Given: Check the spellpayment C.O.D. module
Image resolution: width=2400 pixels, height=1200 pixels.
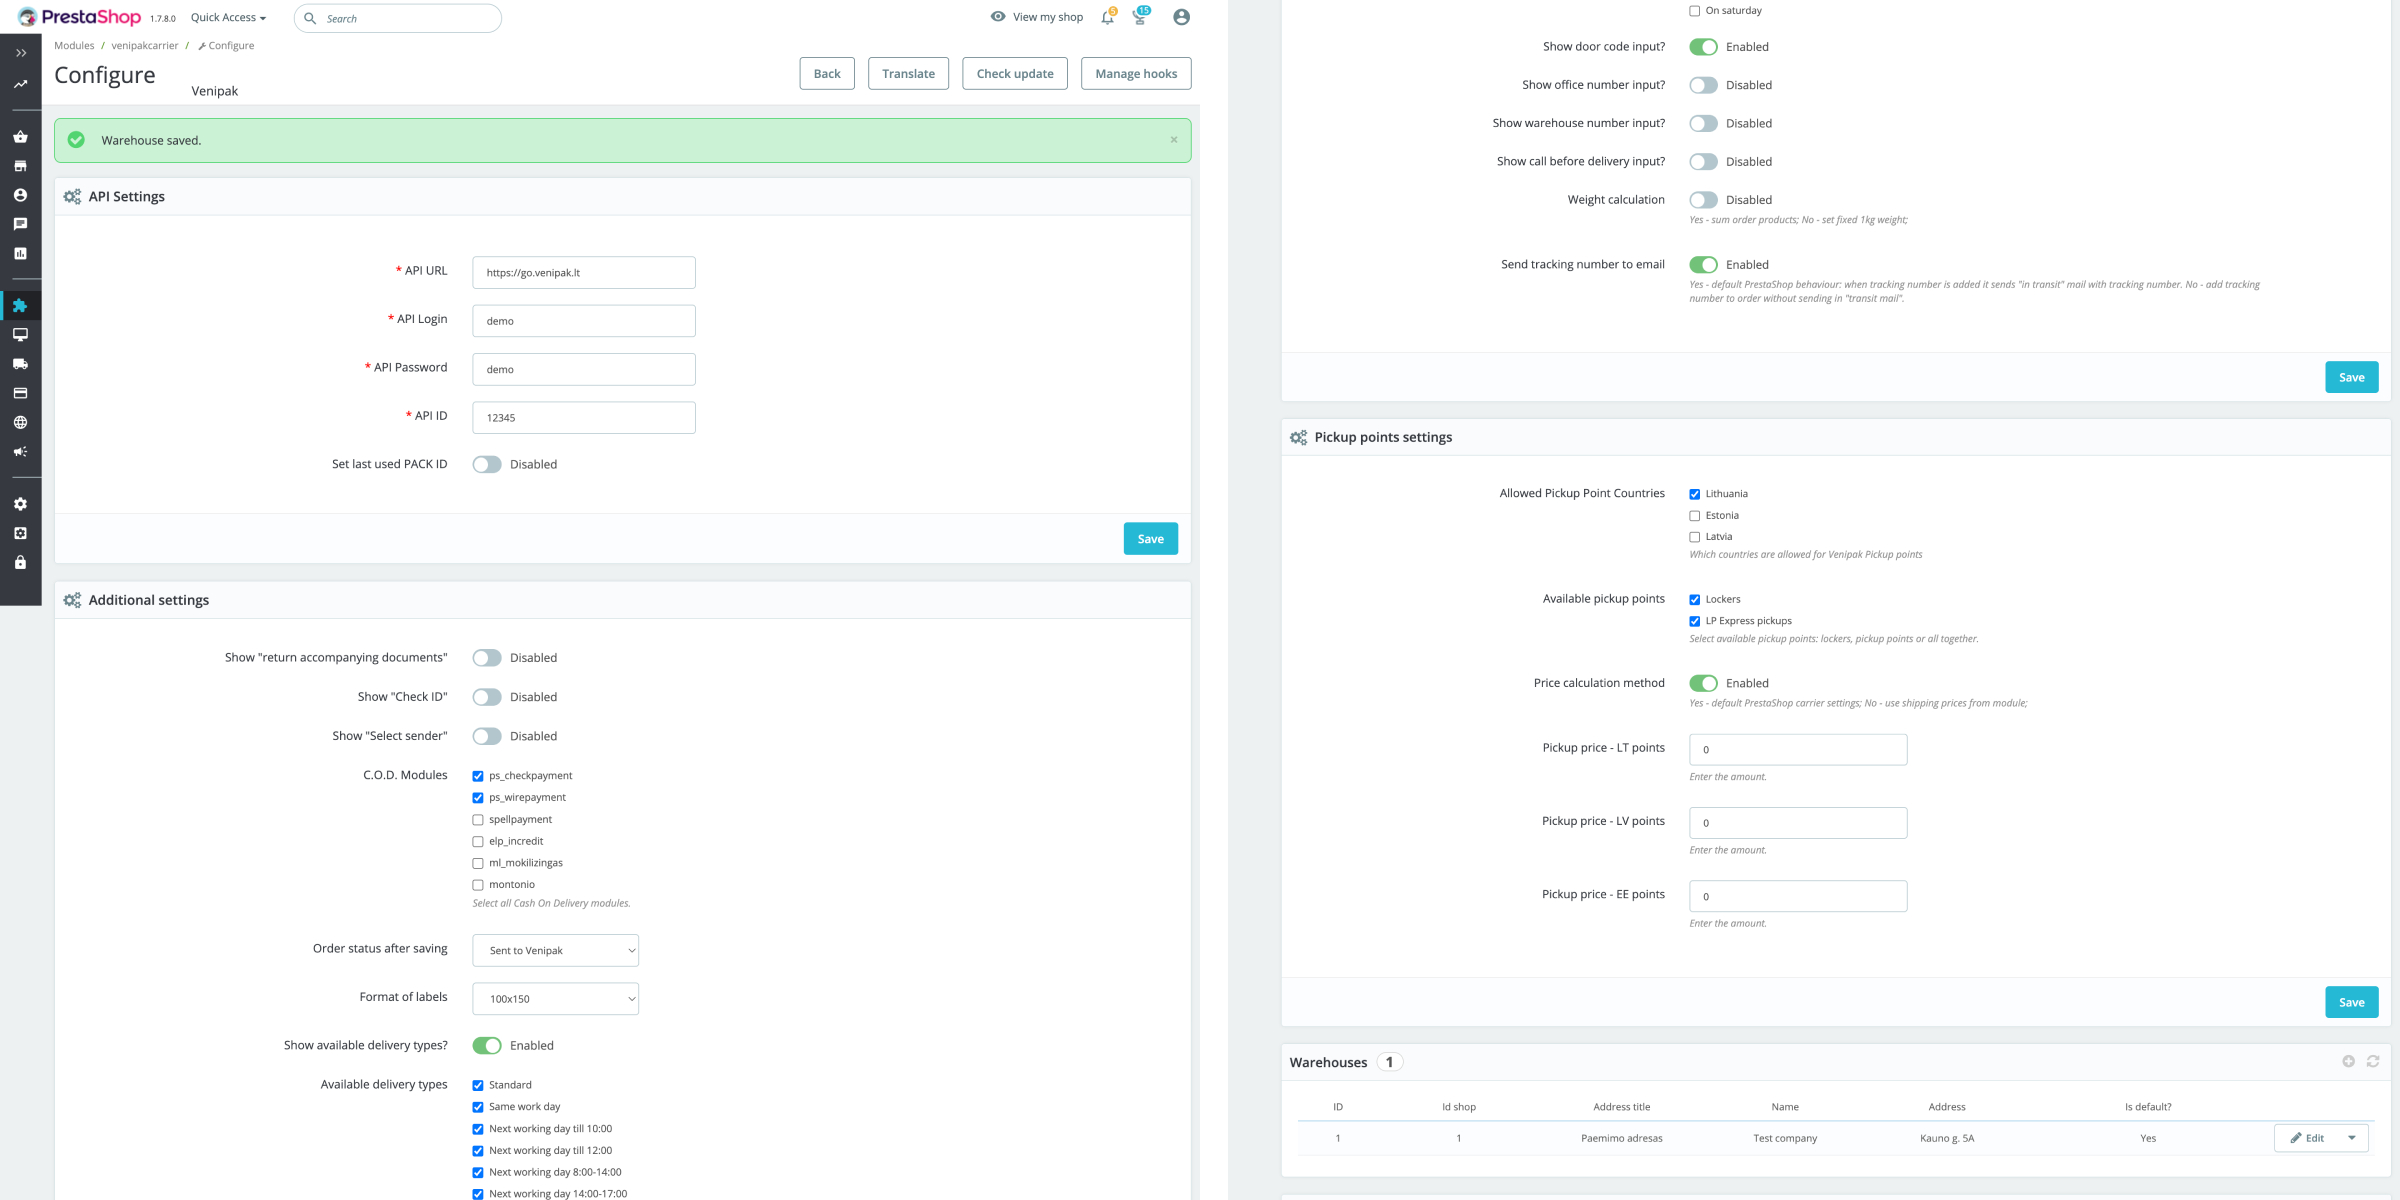Looking at the screenshot, I should pyautogui.click(x=478, y=820).
